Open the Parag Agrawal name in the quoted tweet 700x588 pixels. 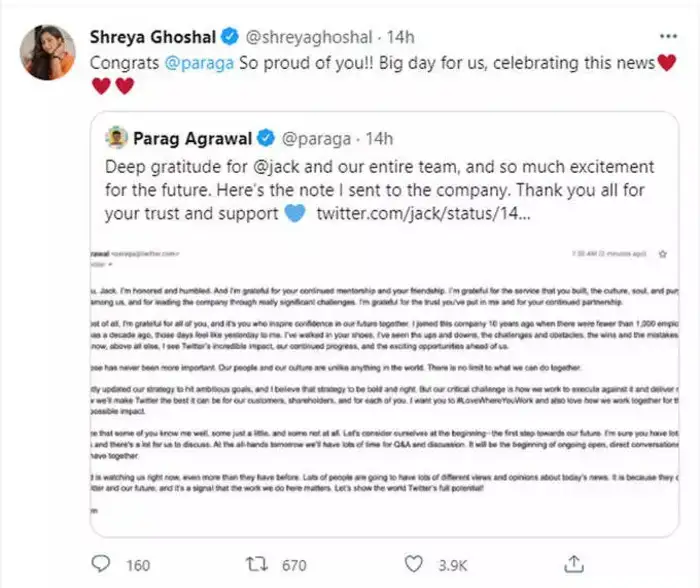(193, 136)
